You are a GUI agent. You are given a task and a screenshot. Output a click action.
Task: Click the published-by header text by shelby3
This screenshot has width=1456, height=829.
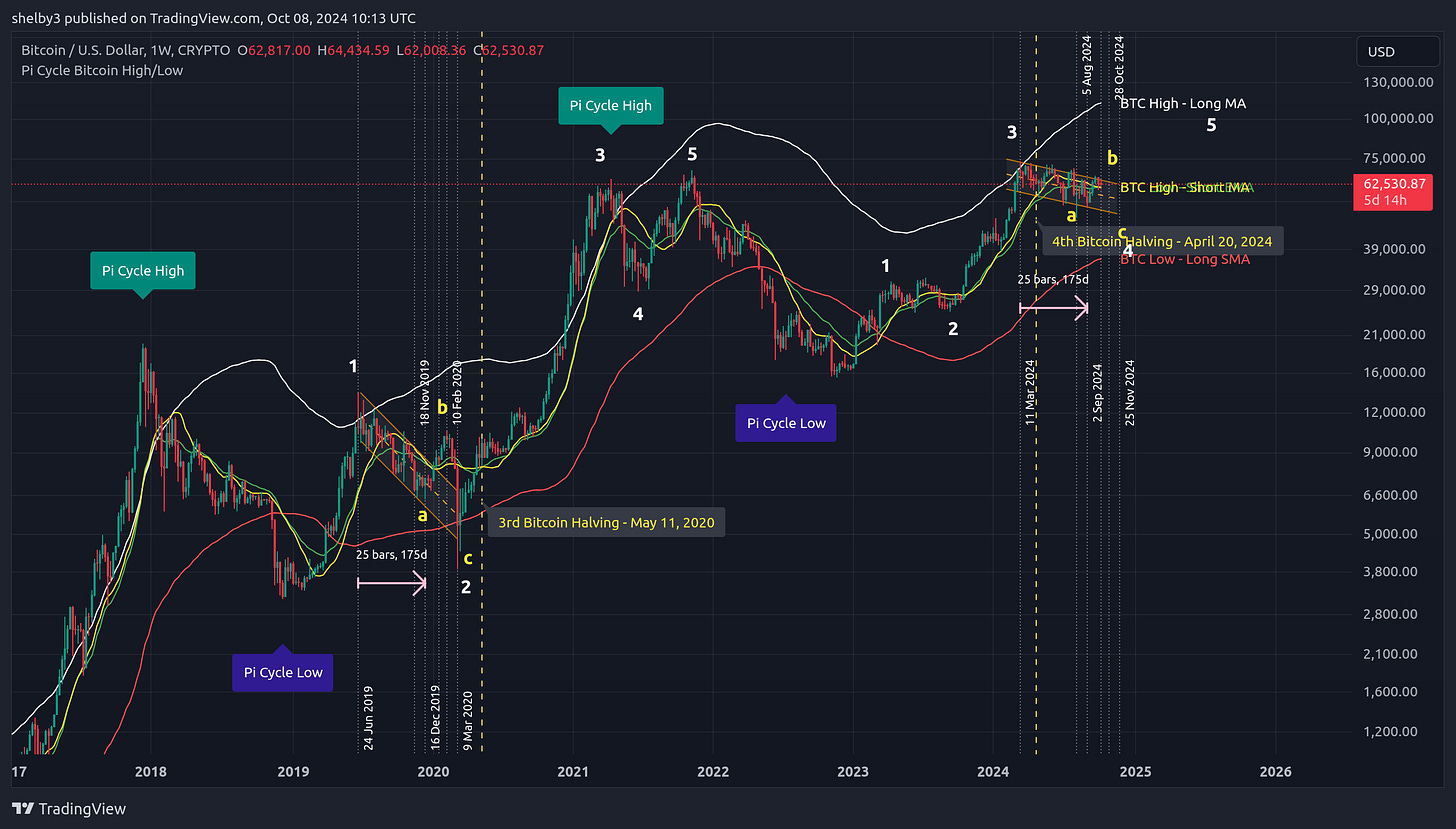[213, 18]
